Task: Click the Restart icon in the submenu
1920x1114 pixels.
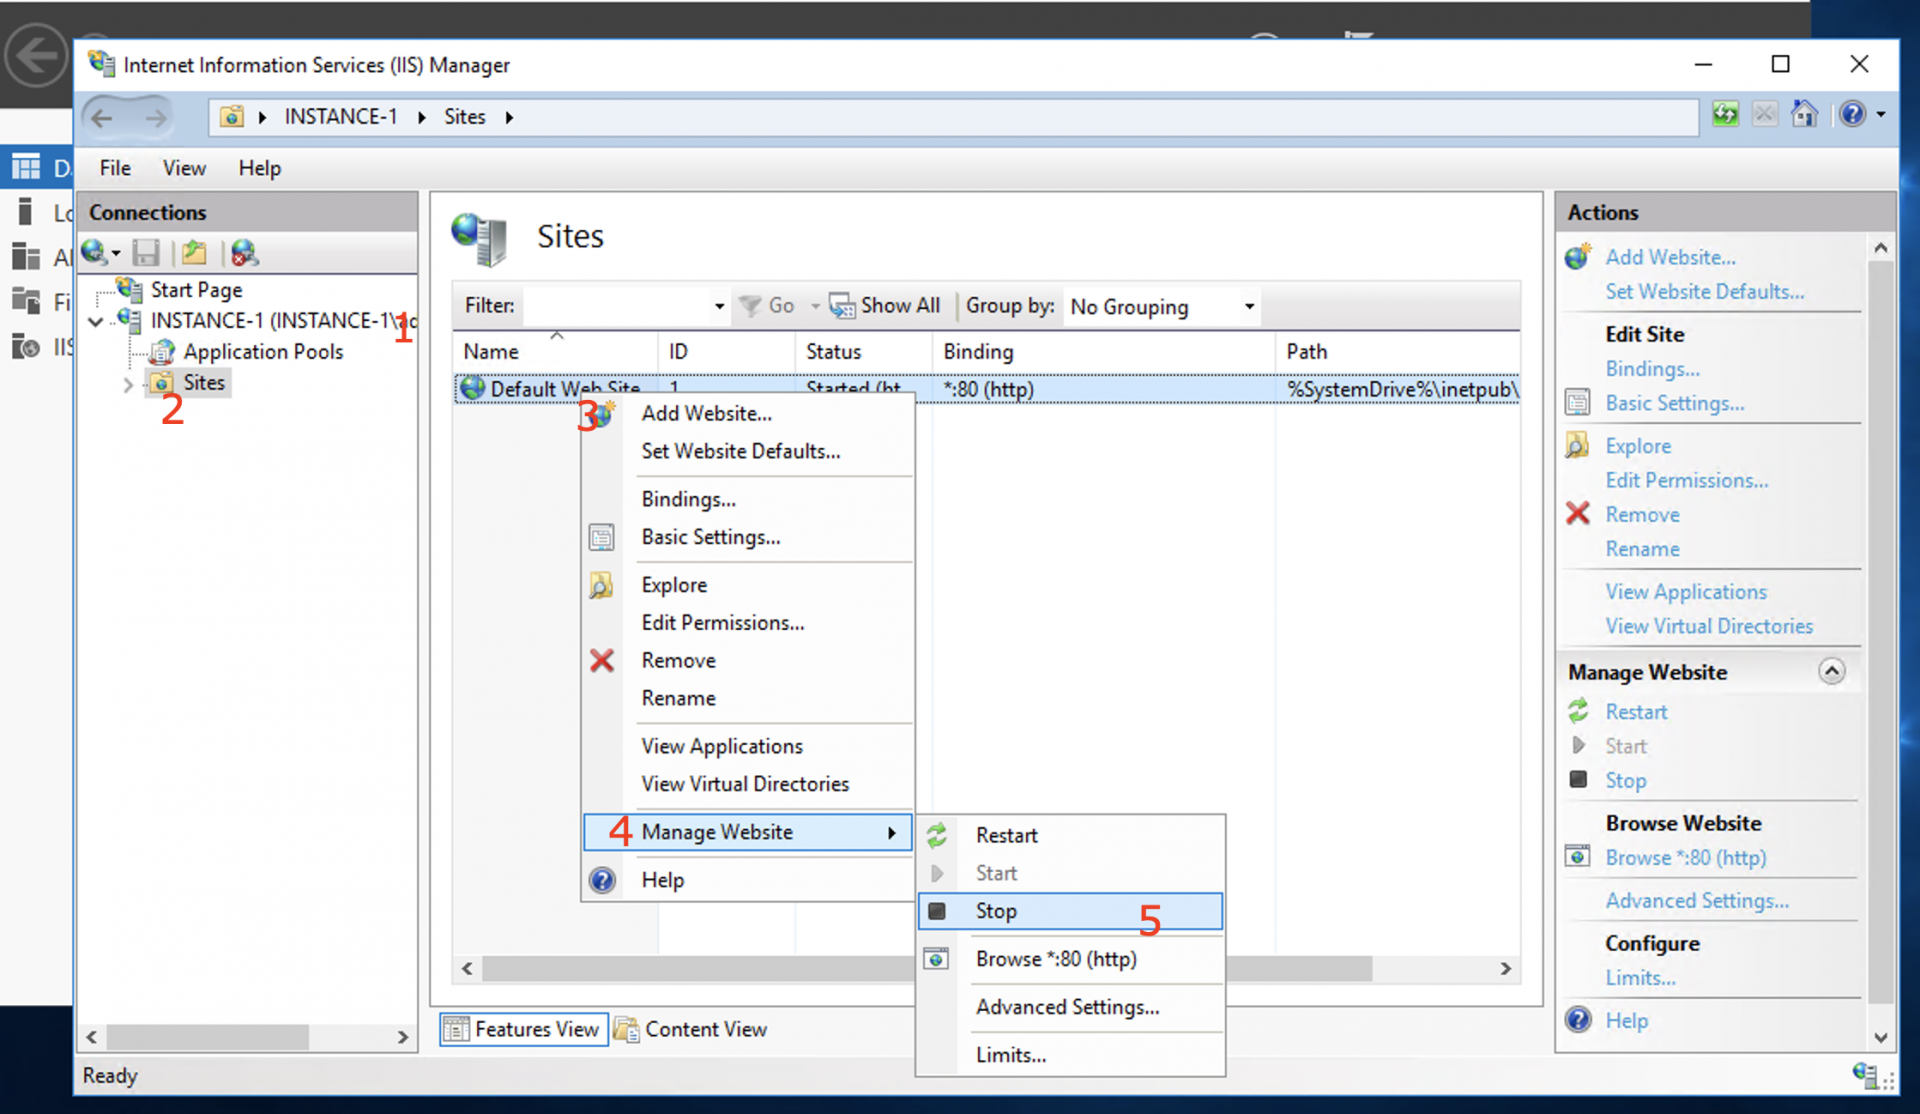Action: tap(937, 836)
